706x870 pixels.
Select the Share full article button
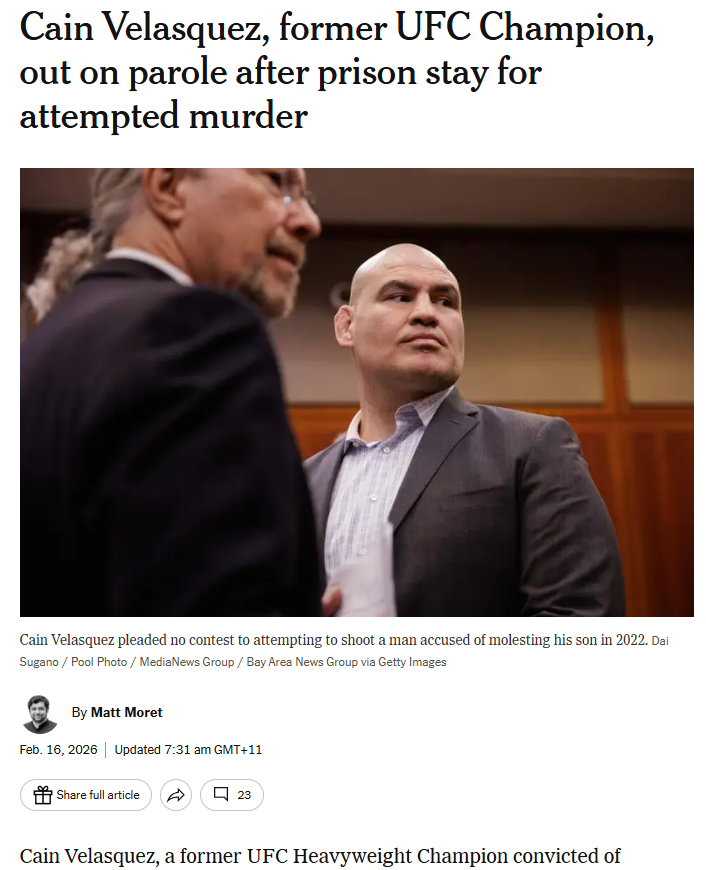tap(86, 795)
